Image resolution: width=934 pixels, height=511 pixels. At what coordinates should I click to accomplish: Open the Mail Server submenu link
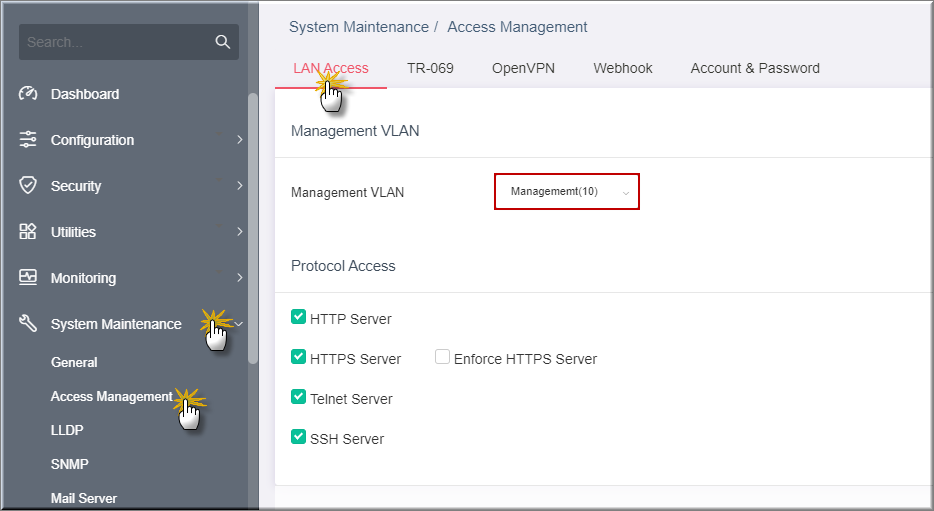click(x=84, y=498)
